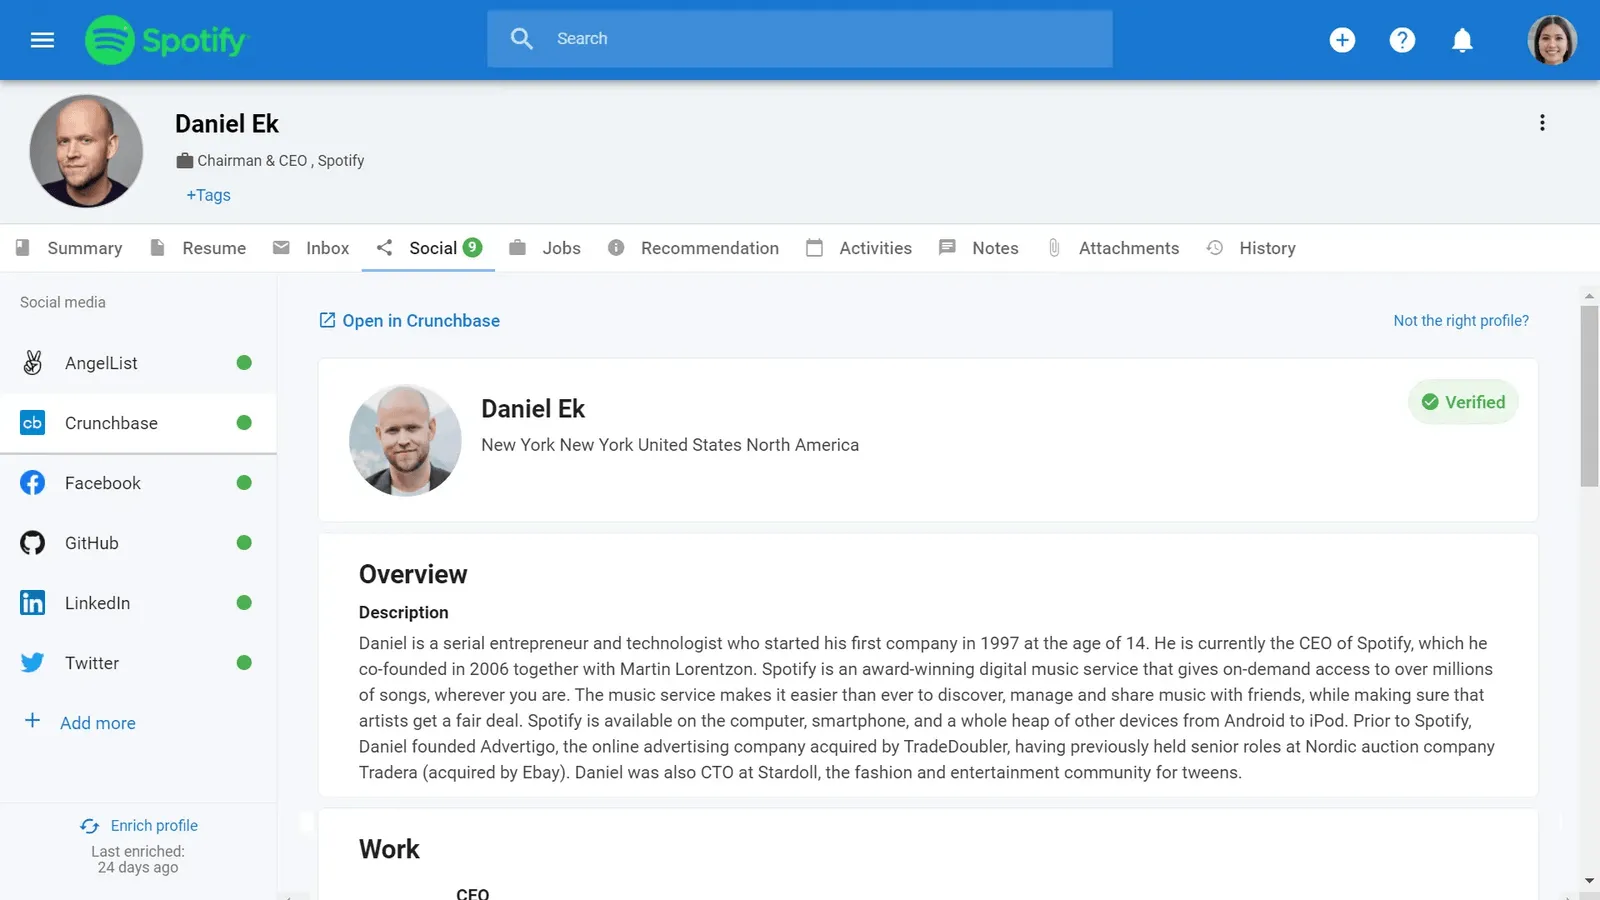Switch to the Attachments tab
Image resolution: width=1600 pixels, height=900 pixels.
tap(1128, 248)
